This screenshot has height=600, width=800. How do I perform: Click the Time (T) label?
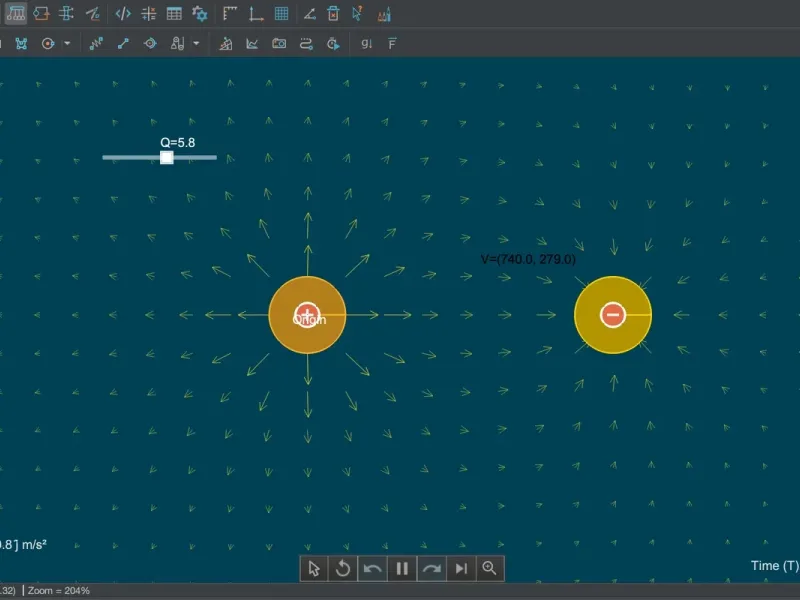[775, 565]
